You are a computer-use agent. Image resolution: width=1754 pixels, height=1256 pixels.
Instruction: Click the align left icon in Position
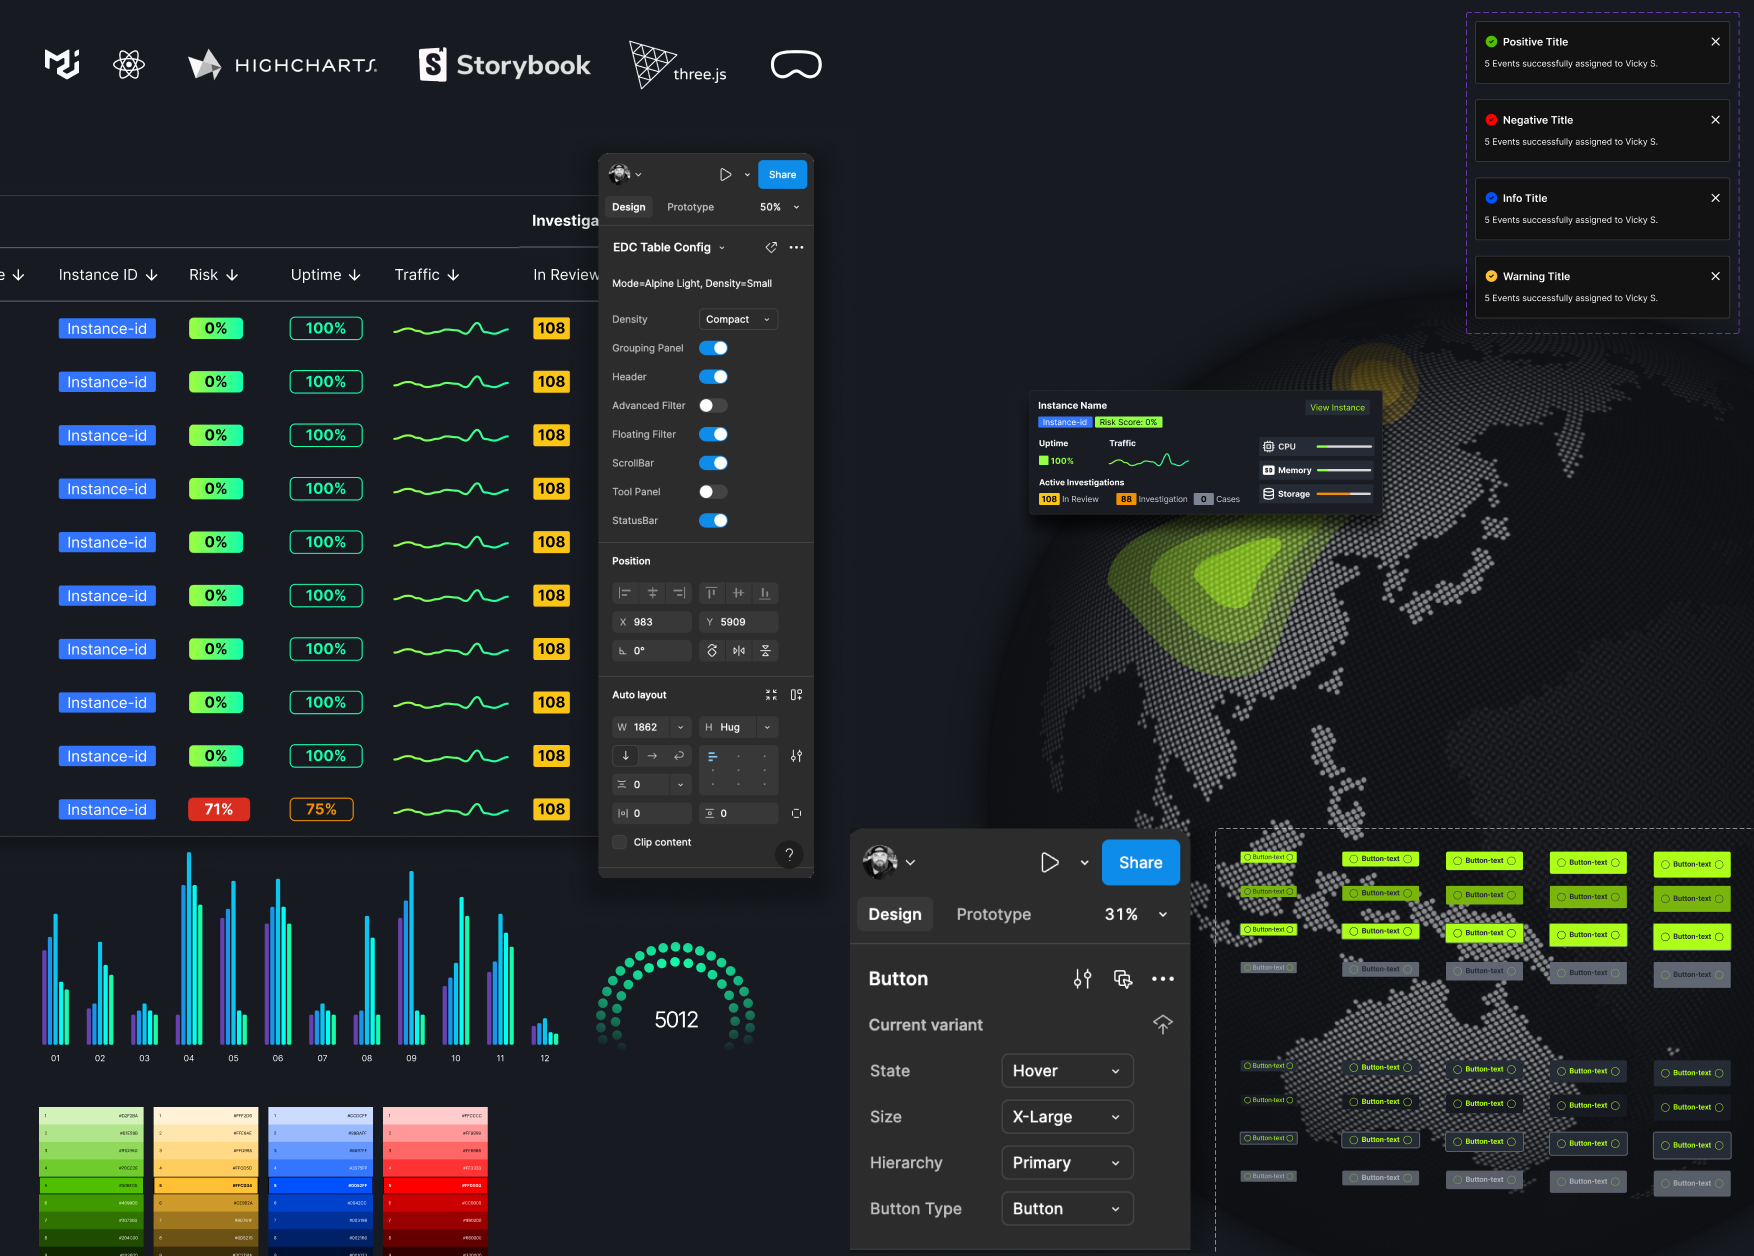click(625, 593)
